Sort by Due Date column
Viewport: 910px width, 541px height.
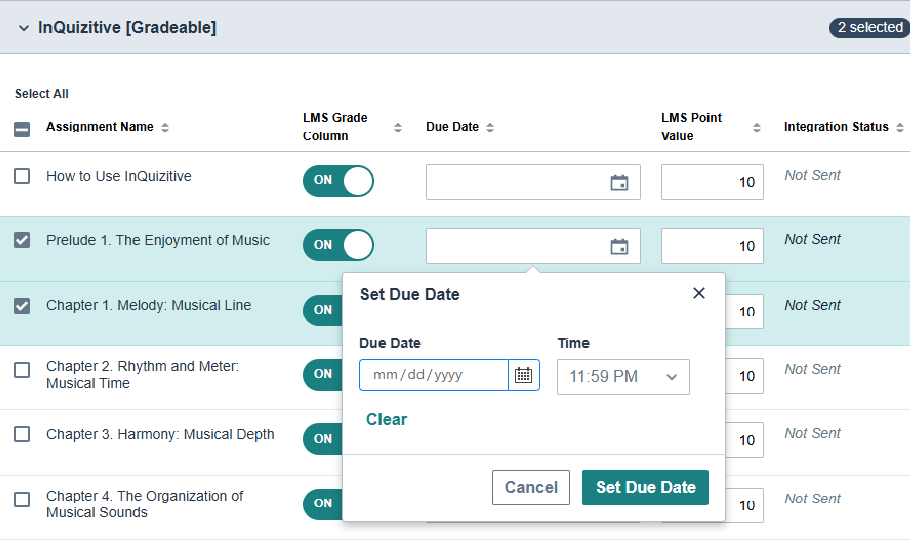[490, 128]
